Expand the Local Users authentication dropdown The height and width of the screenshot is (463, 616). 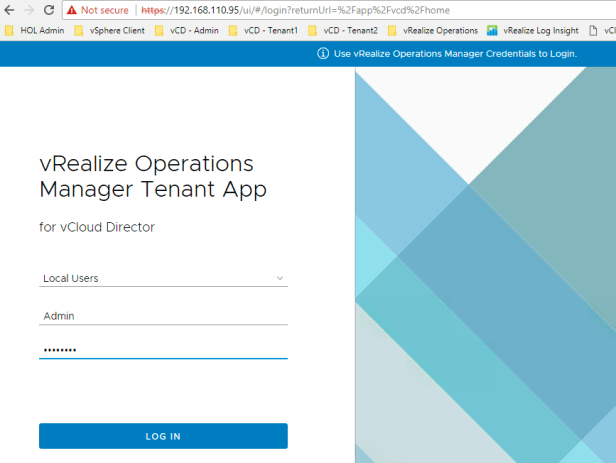pos(163,278)
